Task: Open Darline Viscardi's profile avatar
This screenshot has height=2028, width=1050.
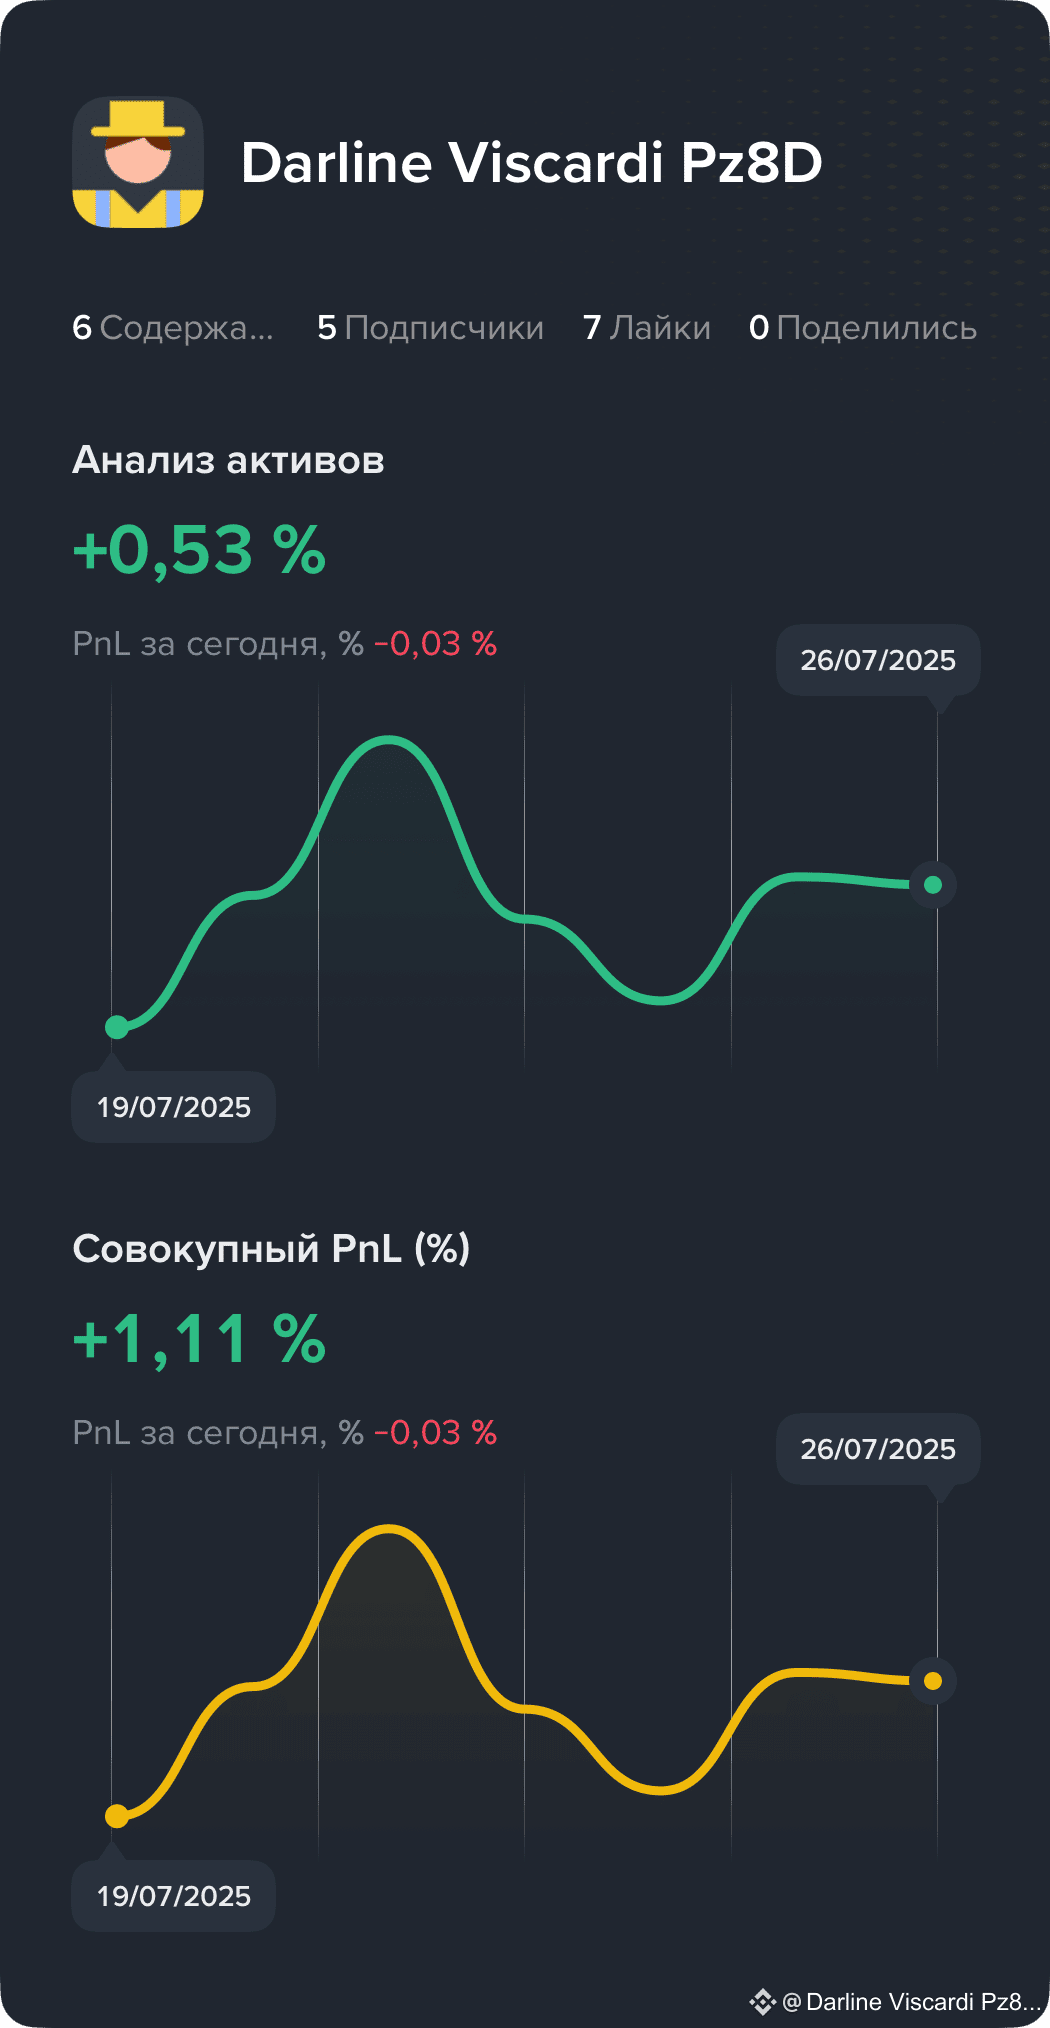Action: point(138,162)
